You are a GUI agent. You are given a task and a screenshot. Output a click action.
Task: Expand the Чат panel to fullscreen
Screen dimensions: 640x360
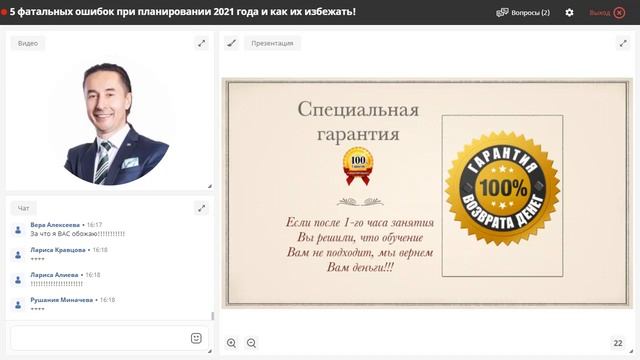(x=202, y=208)
